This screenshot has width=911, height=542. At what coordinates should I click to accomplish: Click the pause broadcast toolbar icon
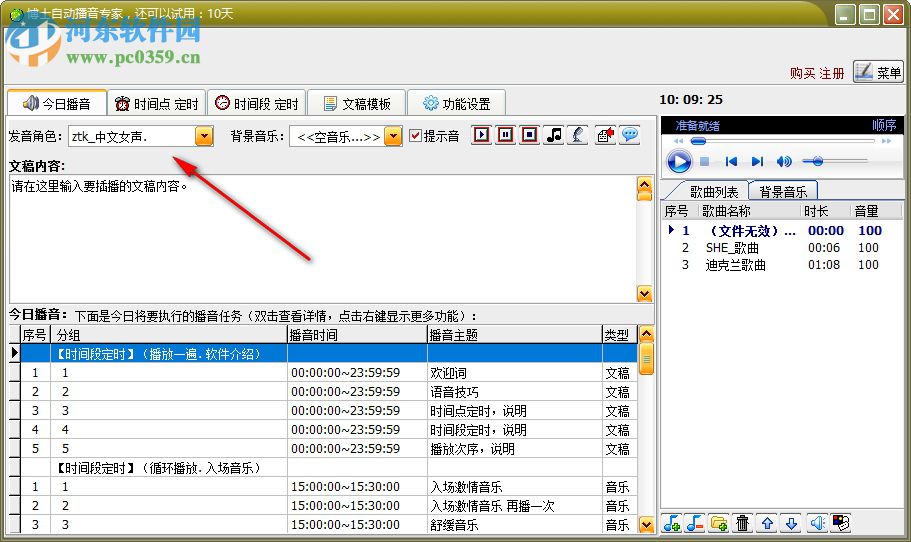point(505,135)
